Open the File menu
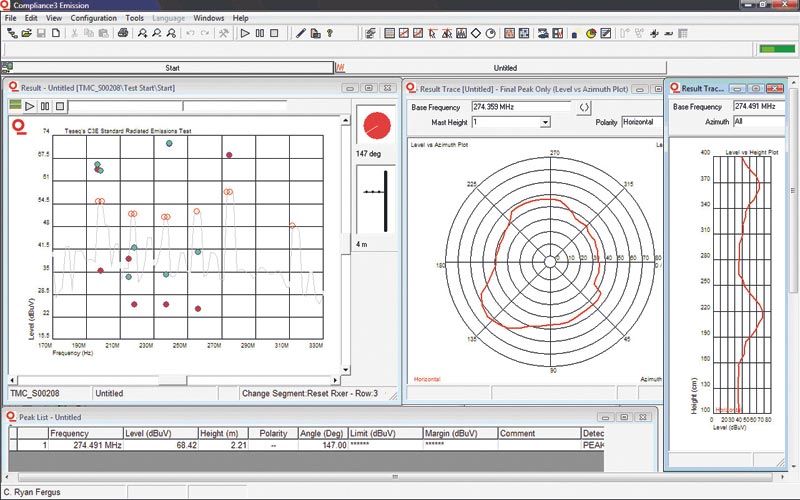800x500 pixels. pyautogui.click(x=10, y=18)
